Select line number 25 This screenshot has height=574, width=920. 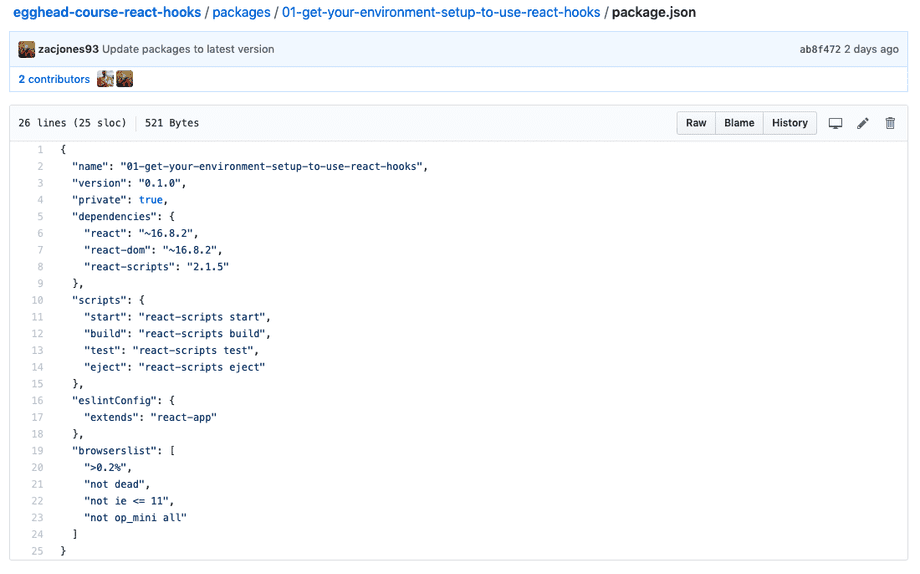(38, 551)
